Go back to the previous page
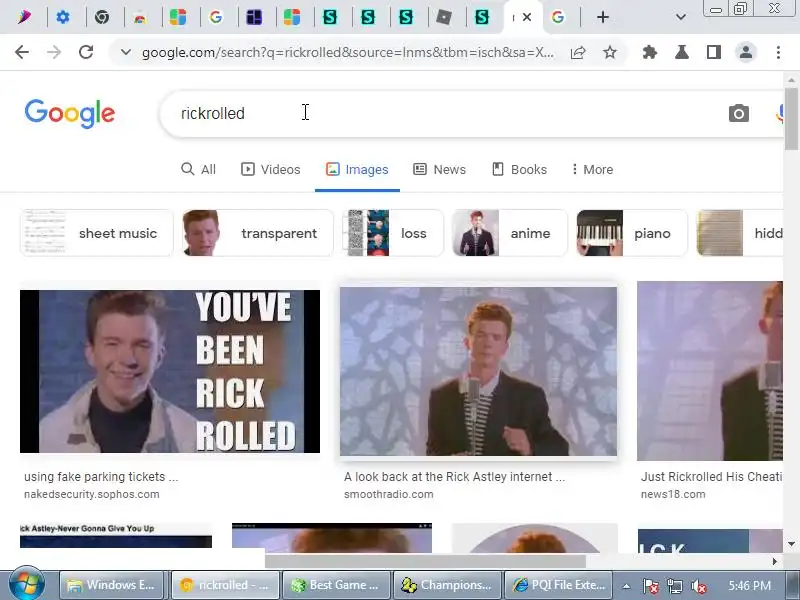800x600 pixels. click(22, 52)
